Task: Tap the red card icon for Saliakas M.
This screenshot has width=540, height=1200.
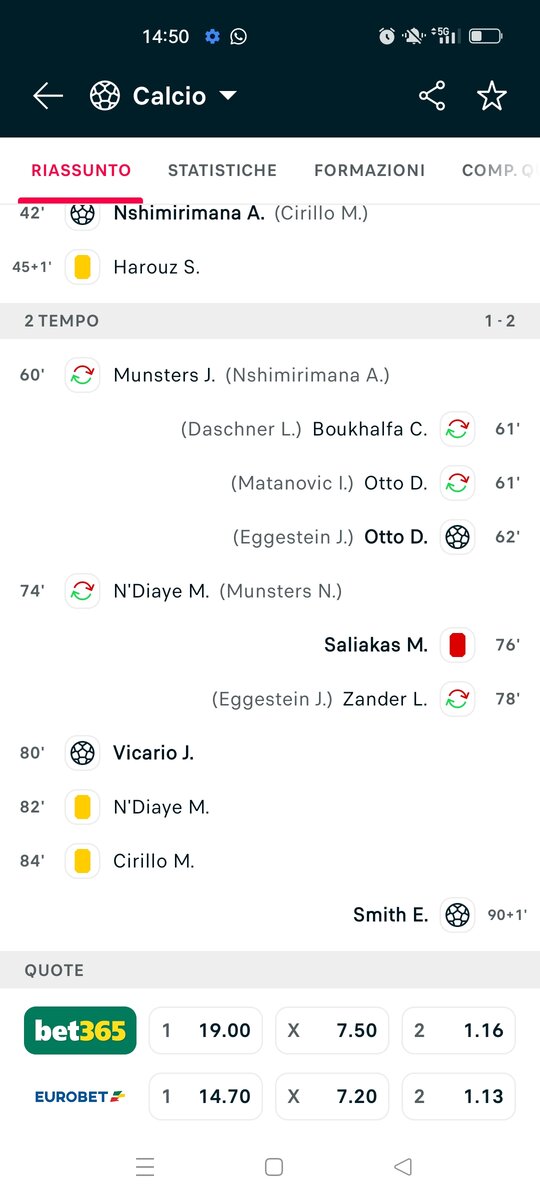Action: coord(457,645)
